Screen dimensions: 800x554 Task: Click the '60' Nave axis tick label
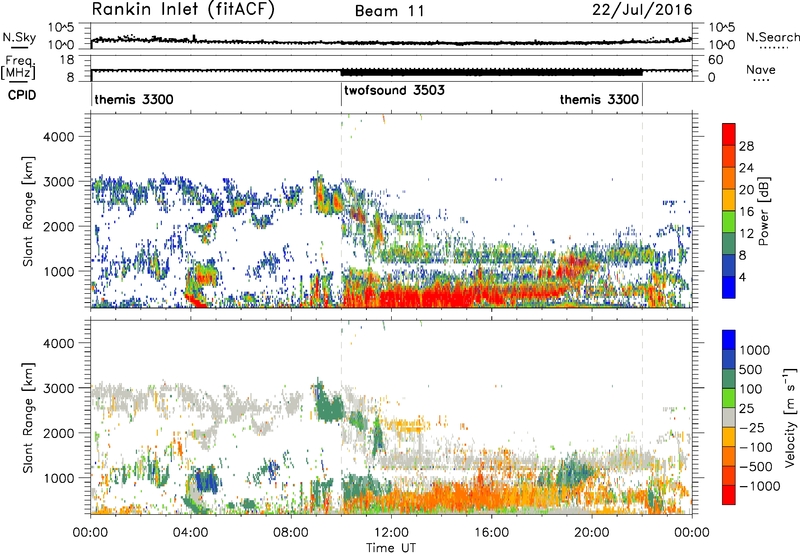pos(716,60)
